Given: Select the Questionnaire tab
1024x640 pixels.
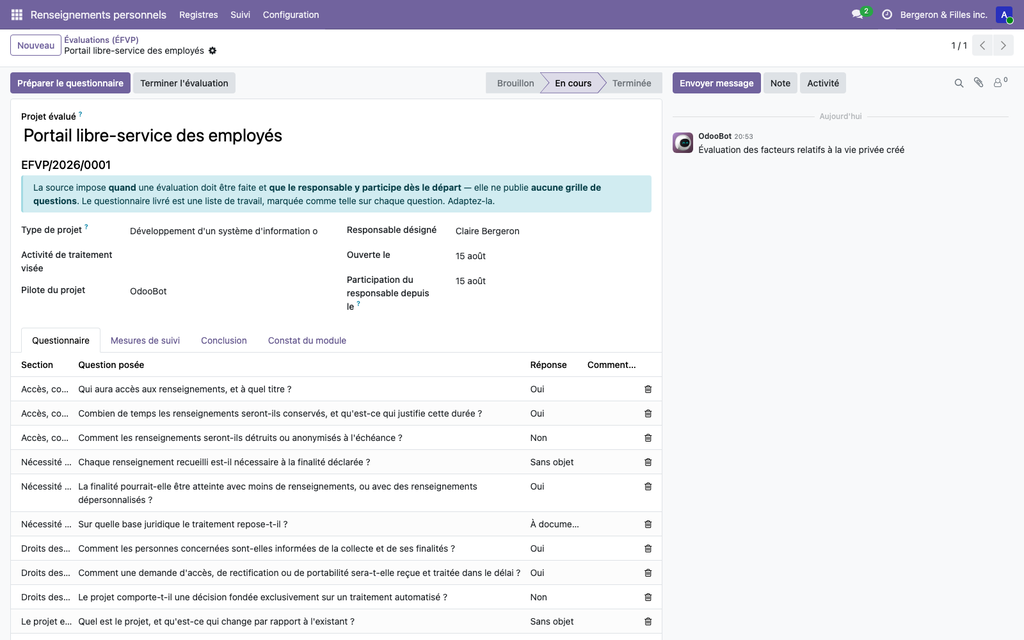Looking at the screenshot, I should [x=61, y=340].
